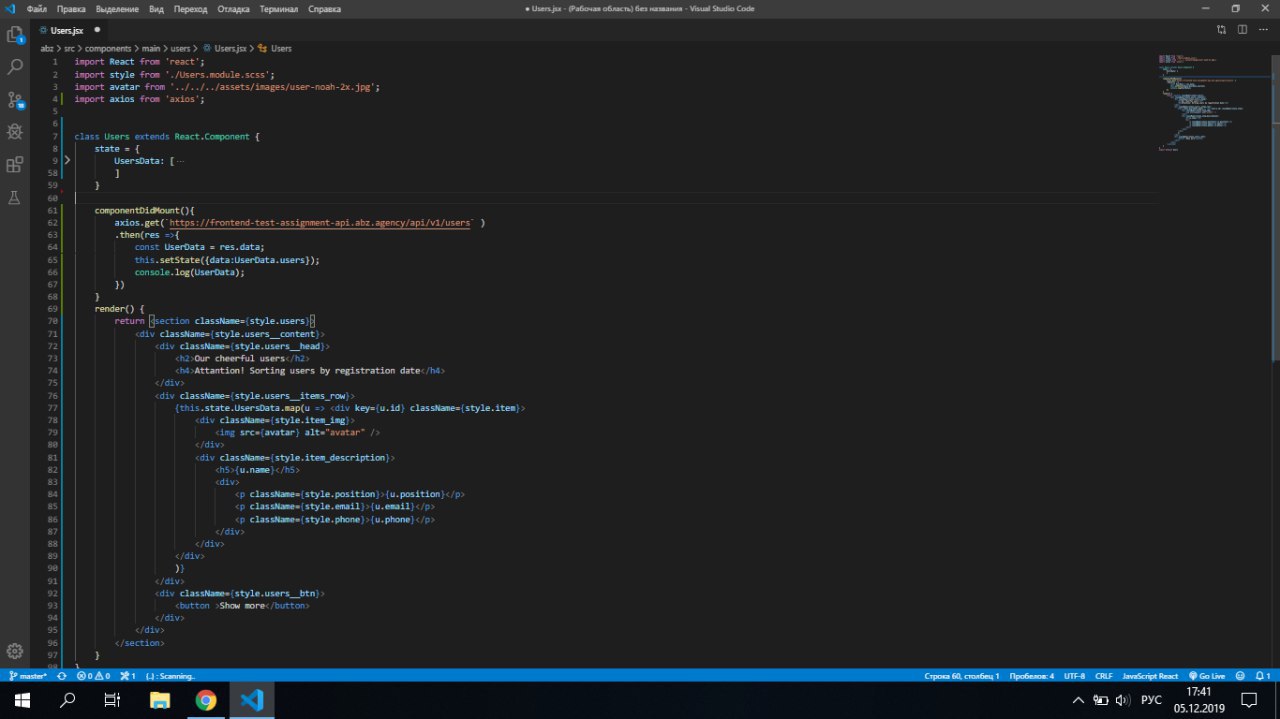The image size is (1280, 719).
Task: Select the Users.jsx editor tab
Action: tap(67, 30)
